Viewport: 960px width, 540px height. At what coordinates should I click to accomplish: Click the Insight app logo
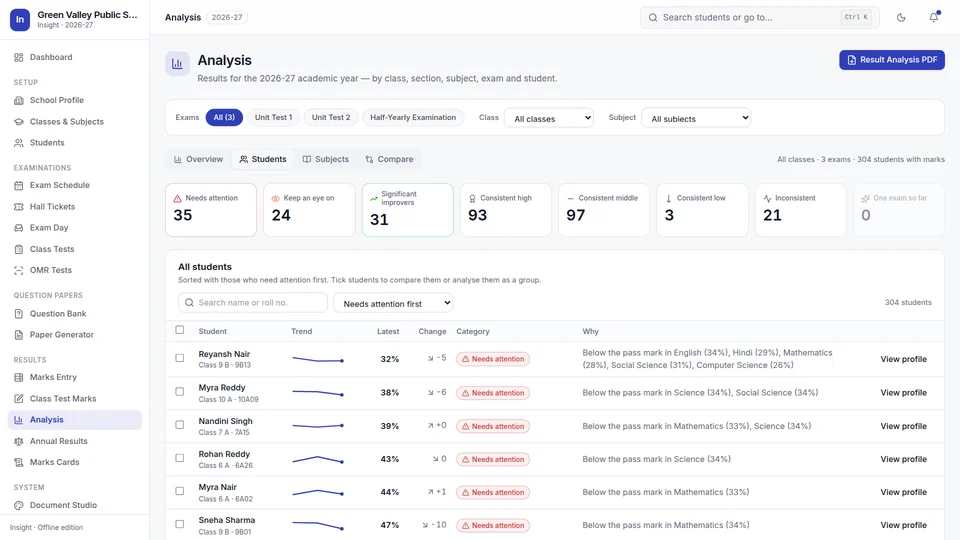[x=20, y=20]
